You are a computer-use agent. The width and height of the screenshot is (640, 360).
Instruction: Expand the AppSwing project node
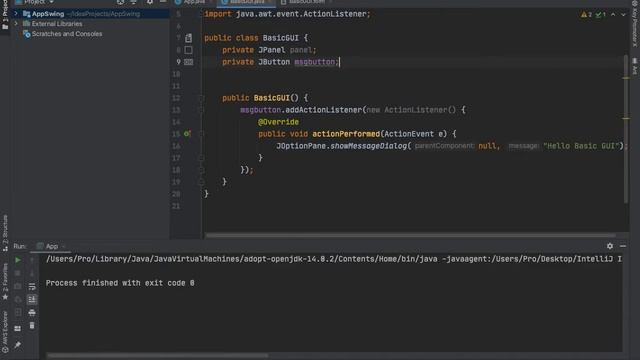pos(16,13)
